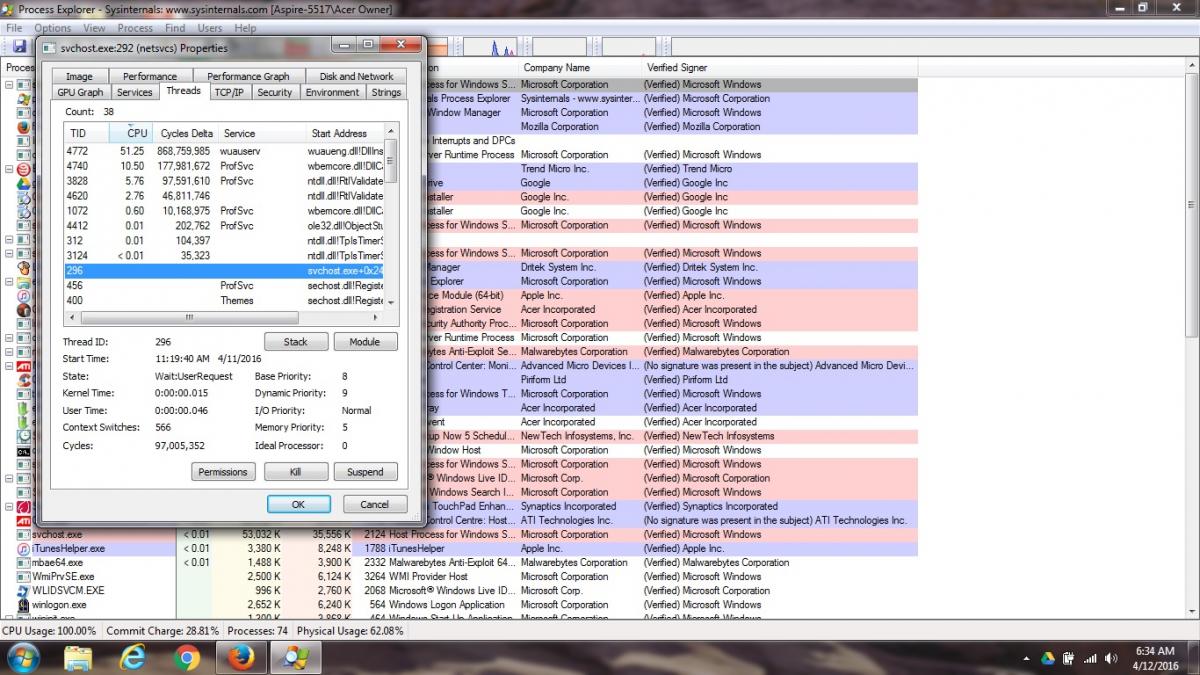Click the CPU Usage status bar entry
This screenshot has width=1200, height=675.
point(50,631)
